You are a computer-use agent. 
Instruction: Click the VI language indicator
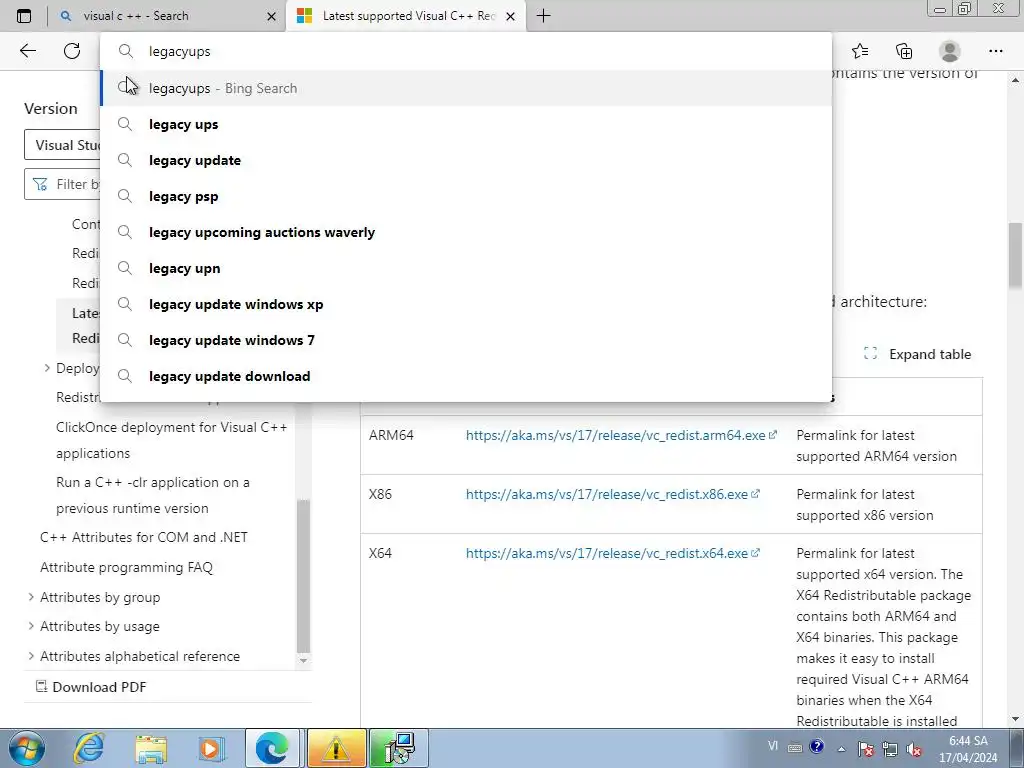coord(773,746)
